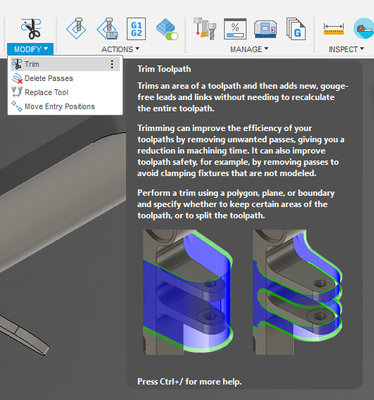This screenshot has height=400, width=374.
Task: Click the three-dot options next to Trim
Action: click(x=112, y=64)
